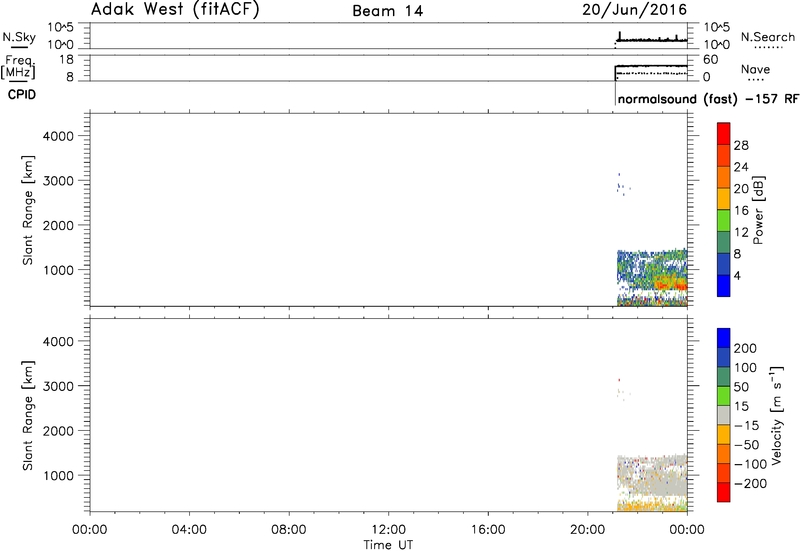Click the '200' velocity scale label
The height and width of the screenshot is (551, 800).
pos(745,348)
